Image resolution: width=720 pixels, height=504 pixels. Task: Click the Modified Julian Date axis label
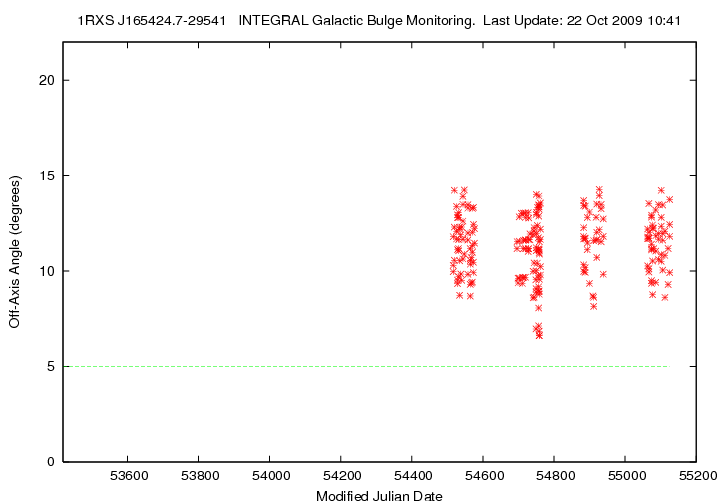tap(379, 496)
